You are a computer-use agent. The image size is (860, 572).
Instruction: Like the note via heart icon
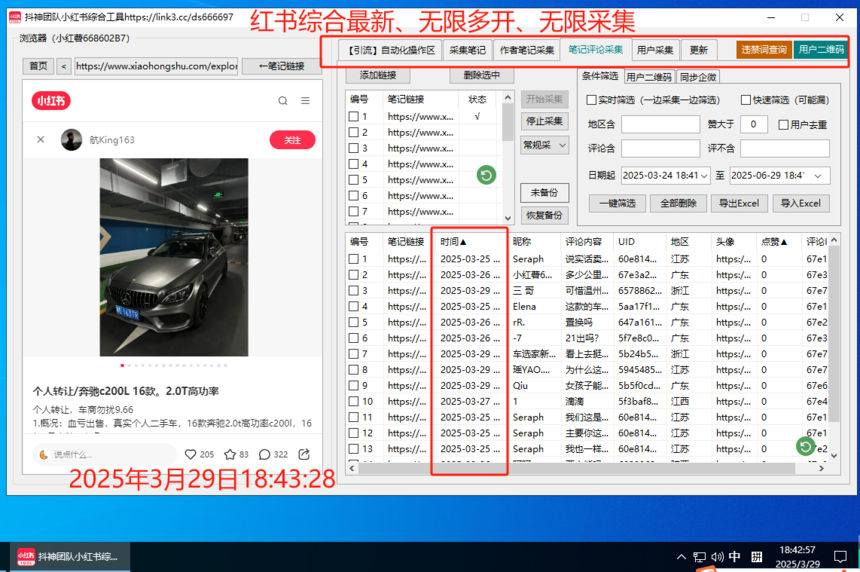(x=190, y=454)
